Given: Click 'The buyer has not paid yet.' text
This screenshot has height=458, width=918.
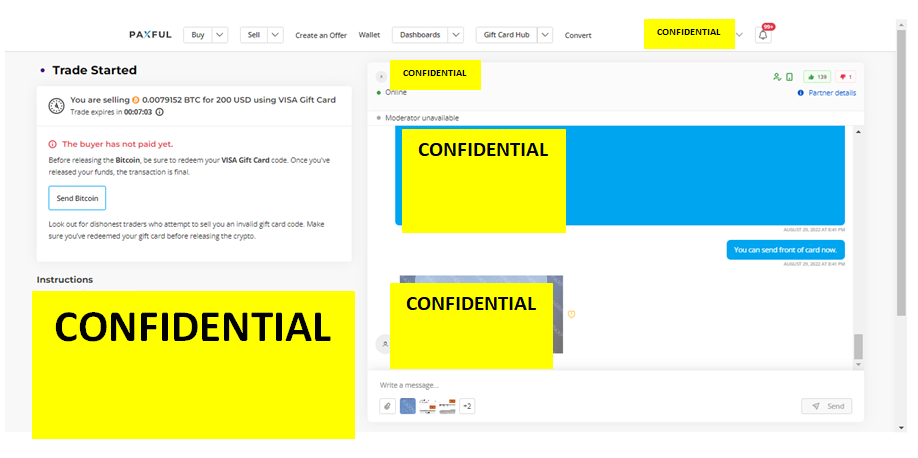Looking at the screenshot, I should 118,144.
